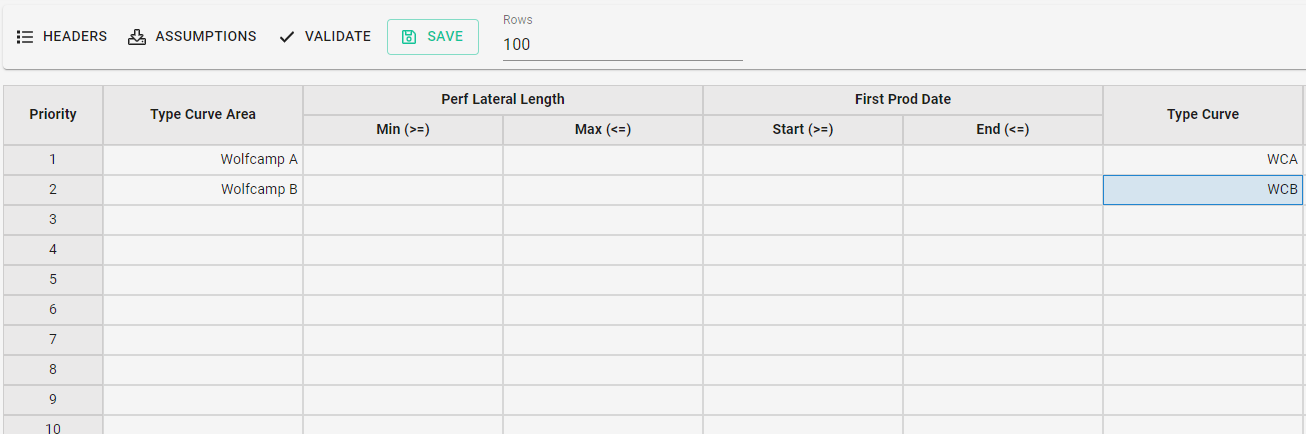Run VALIDATE on the table
1306x434 pixels.
click(x=325, y=36)
